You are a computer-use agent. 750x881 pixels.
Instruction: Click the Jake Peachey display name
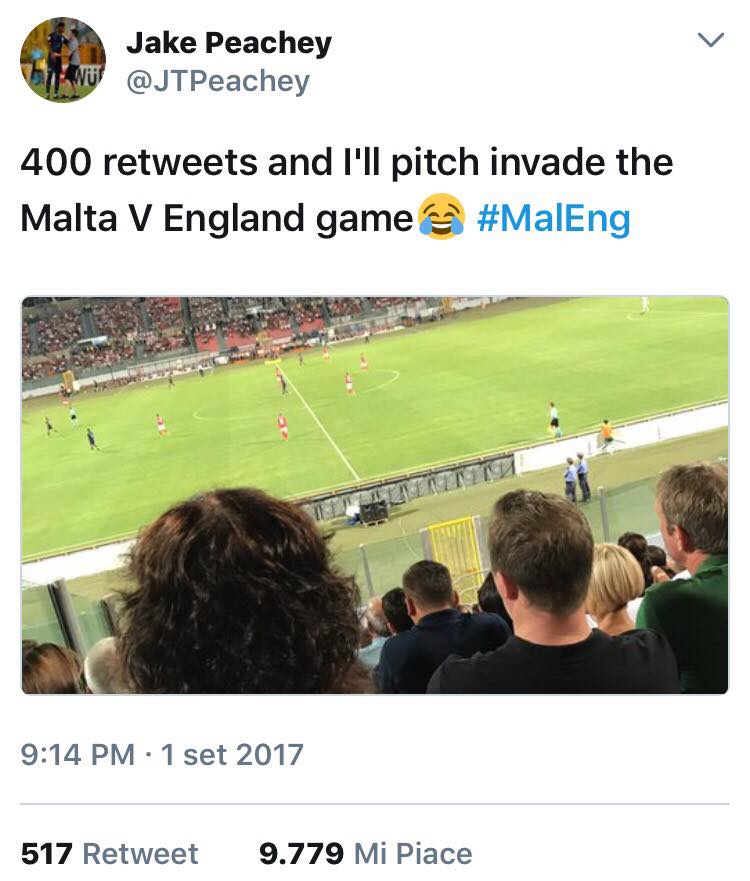click(x=228, y=43)
